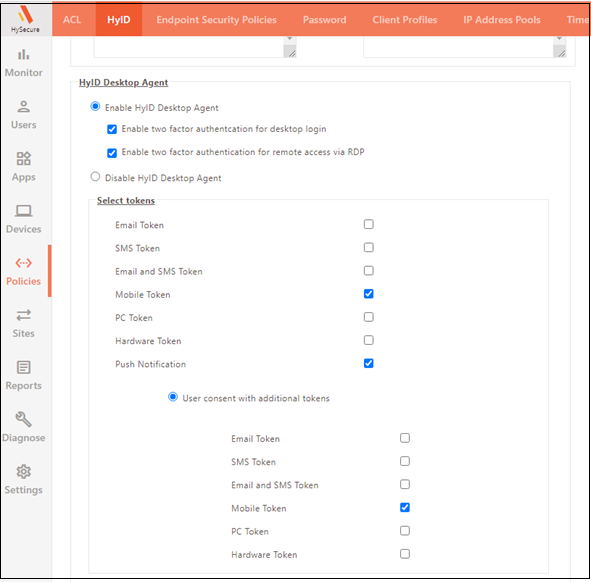Screen dimensions: 591x582
Task: Open the Devices laptop icon
Action: (x=23, y=211)
